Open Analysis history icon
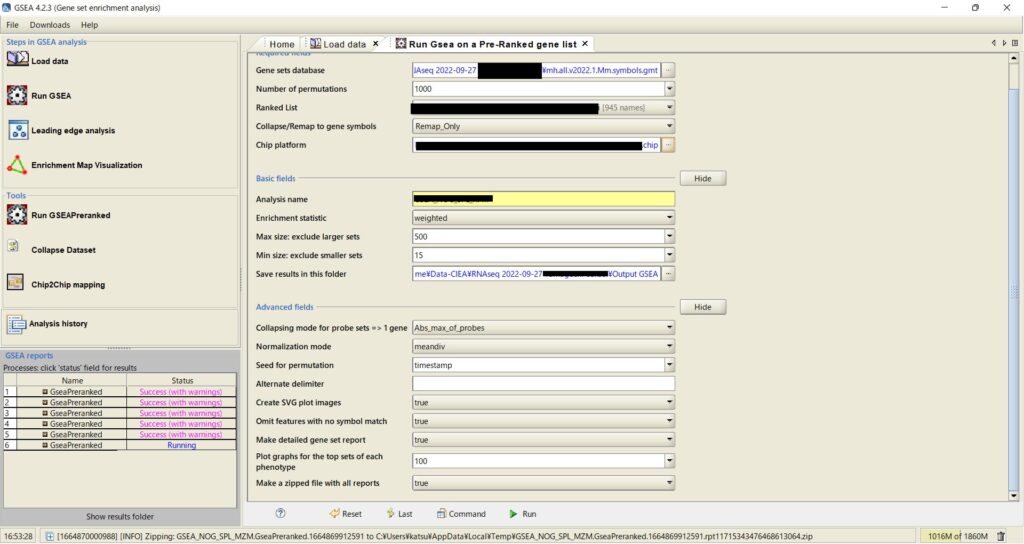The height and width of the screenshot is (544, 1024). [16, 323]
